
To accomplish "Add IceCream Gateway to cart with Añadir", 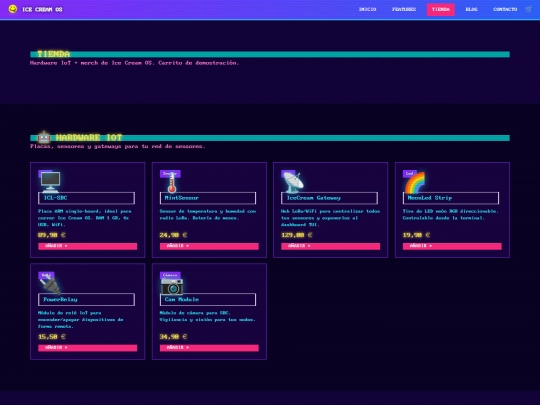I will (x=331, y=246).
